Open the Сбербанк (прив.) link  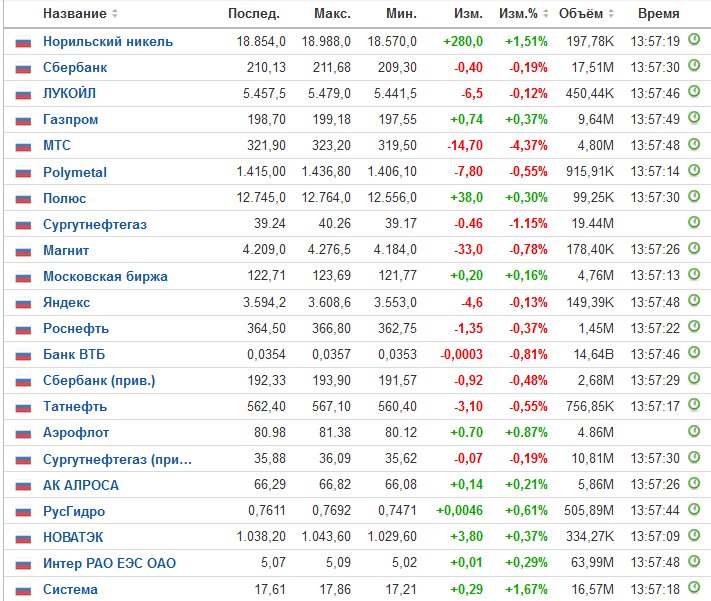point(99,381)
